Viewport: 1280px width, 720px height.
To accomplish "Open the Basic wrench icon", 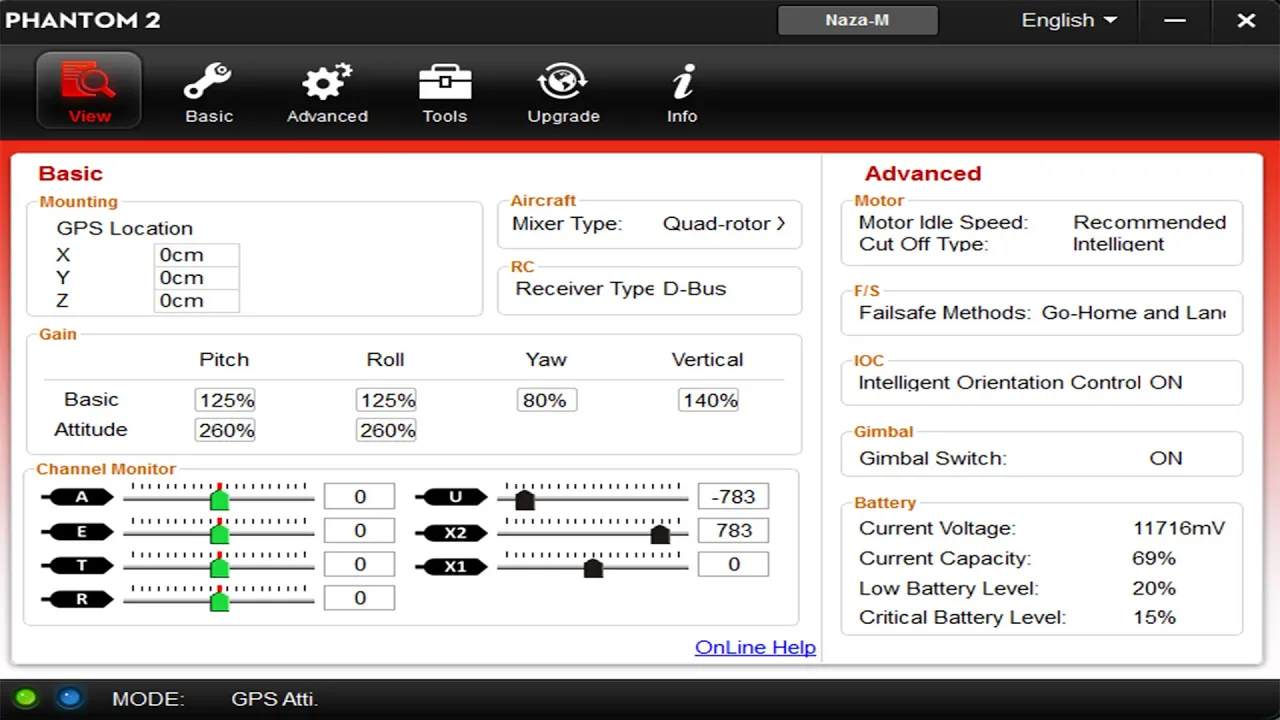I will [208, 82].
